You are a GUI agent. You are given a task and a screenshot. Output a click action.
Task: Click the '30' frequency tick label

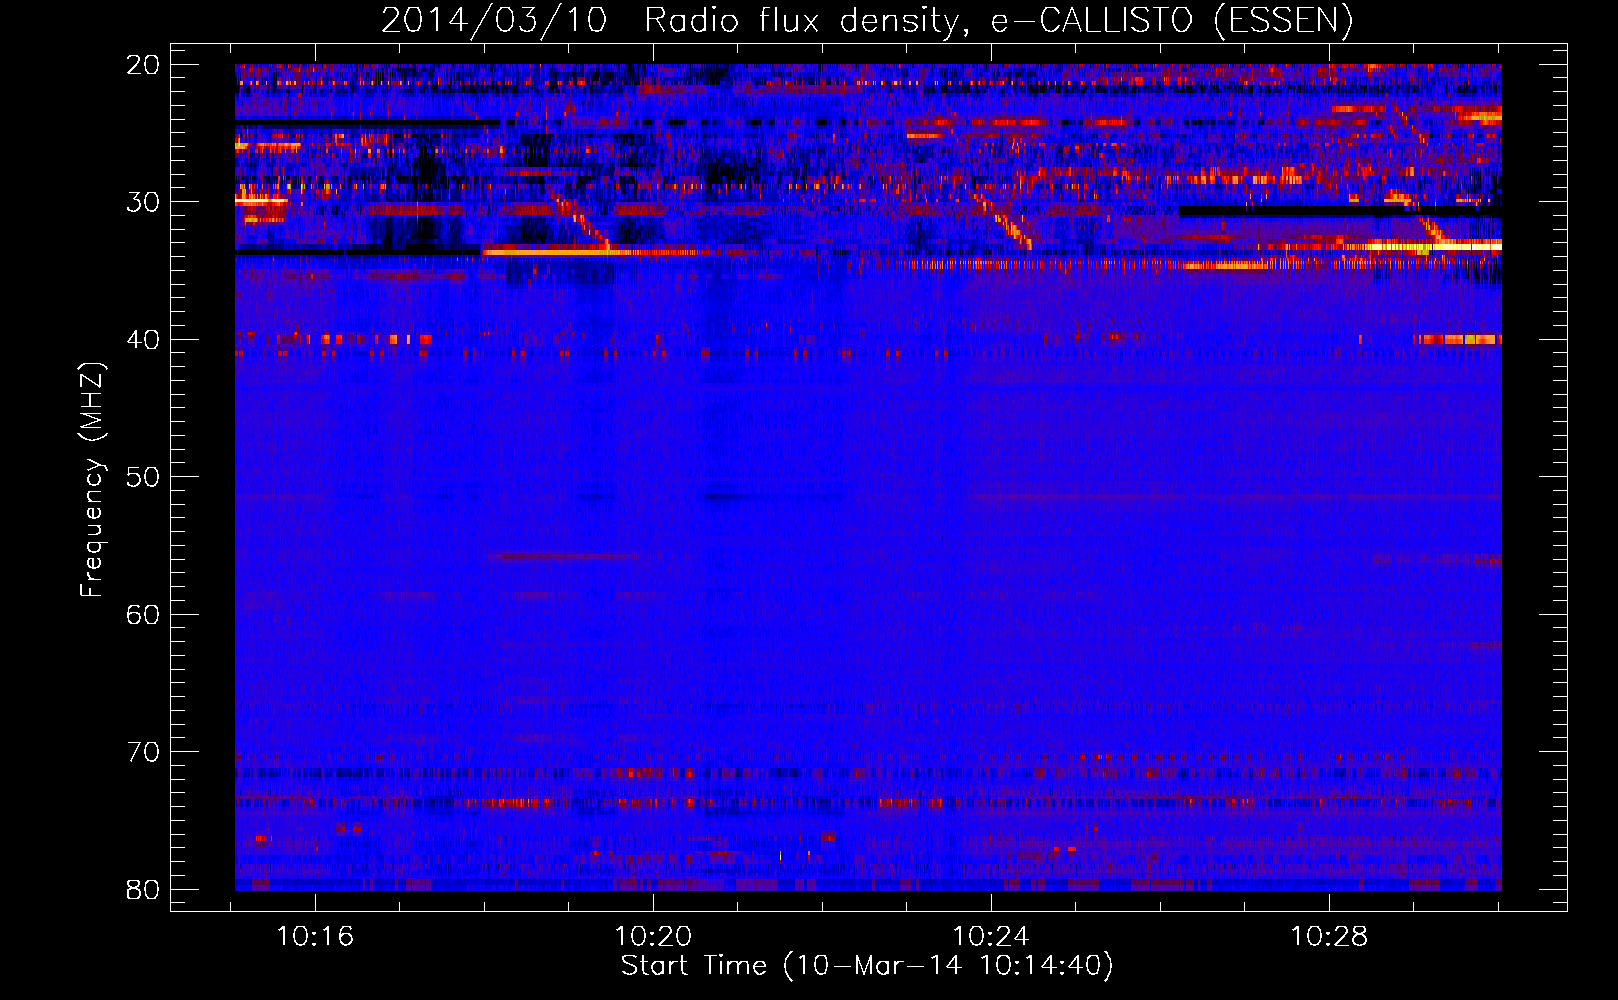(x=143, y=202)
